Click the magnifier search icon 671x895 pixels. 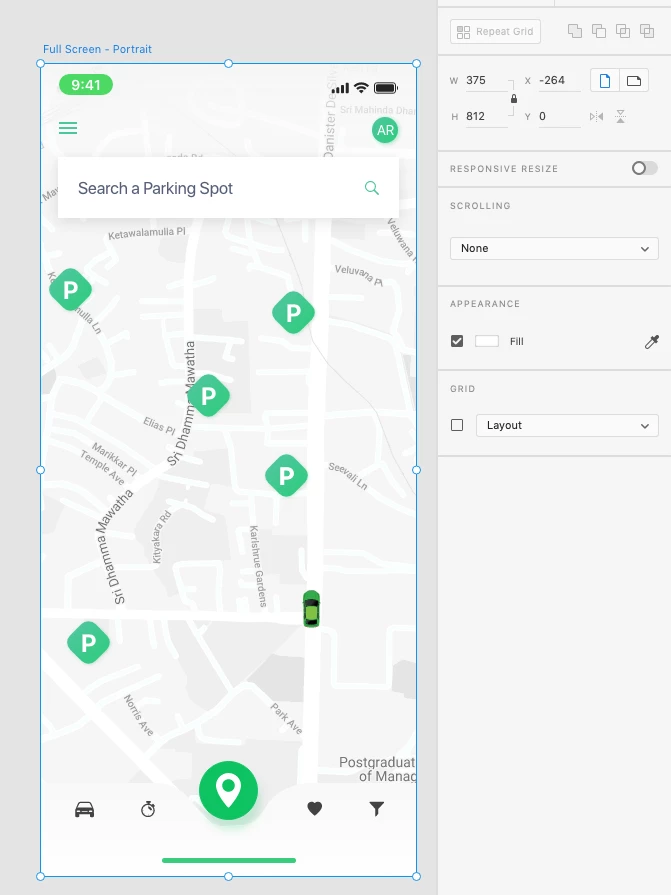pos(371,188)
